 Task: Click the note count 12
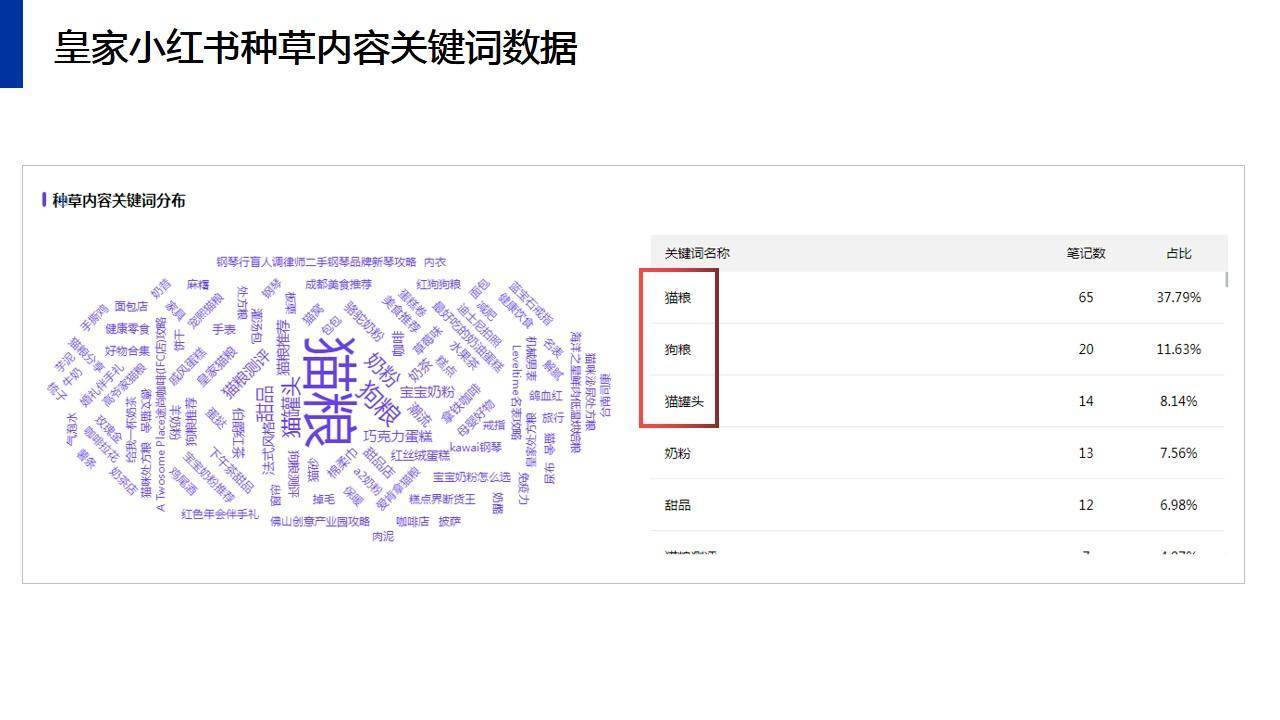coord(1086,505)
